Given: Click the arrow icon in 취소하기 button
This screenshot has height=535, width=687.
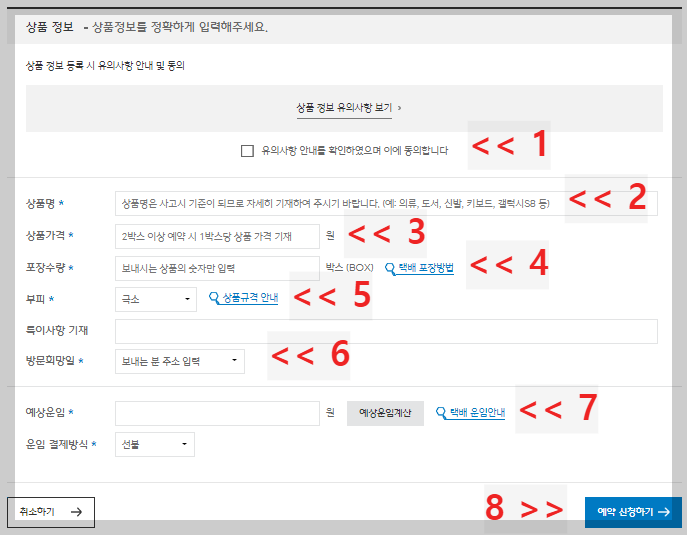Looking at the screenshot, I should tap(77, 512).
